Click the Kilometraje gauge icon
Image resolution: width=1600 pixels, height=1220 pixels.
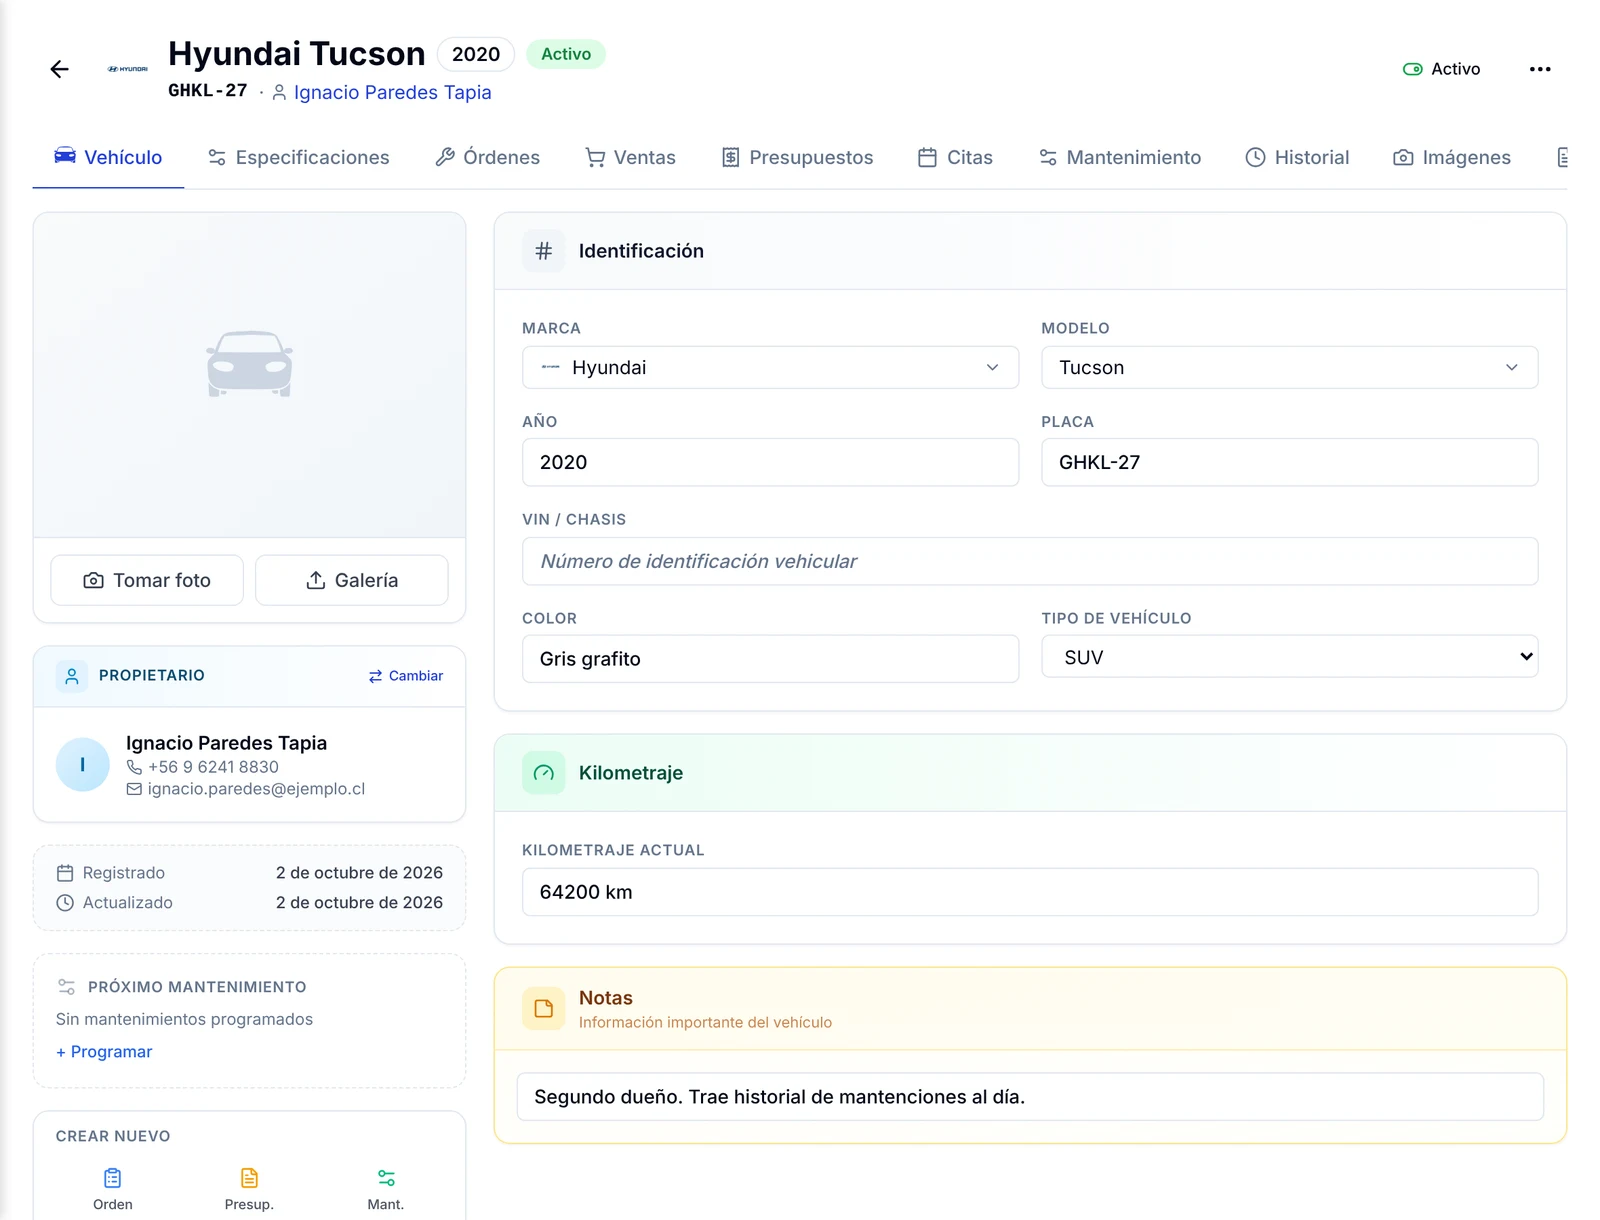pyautogui.click(x=544, y=773)
